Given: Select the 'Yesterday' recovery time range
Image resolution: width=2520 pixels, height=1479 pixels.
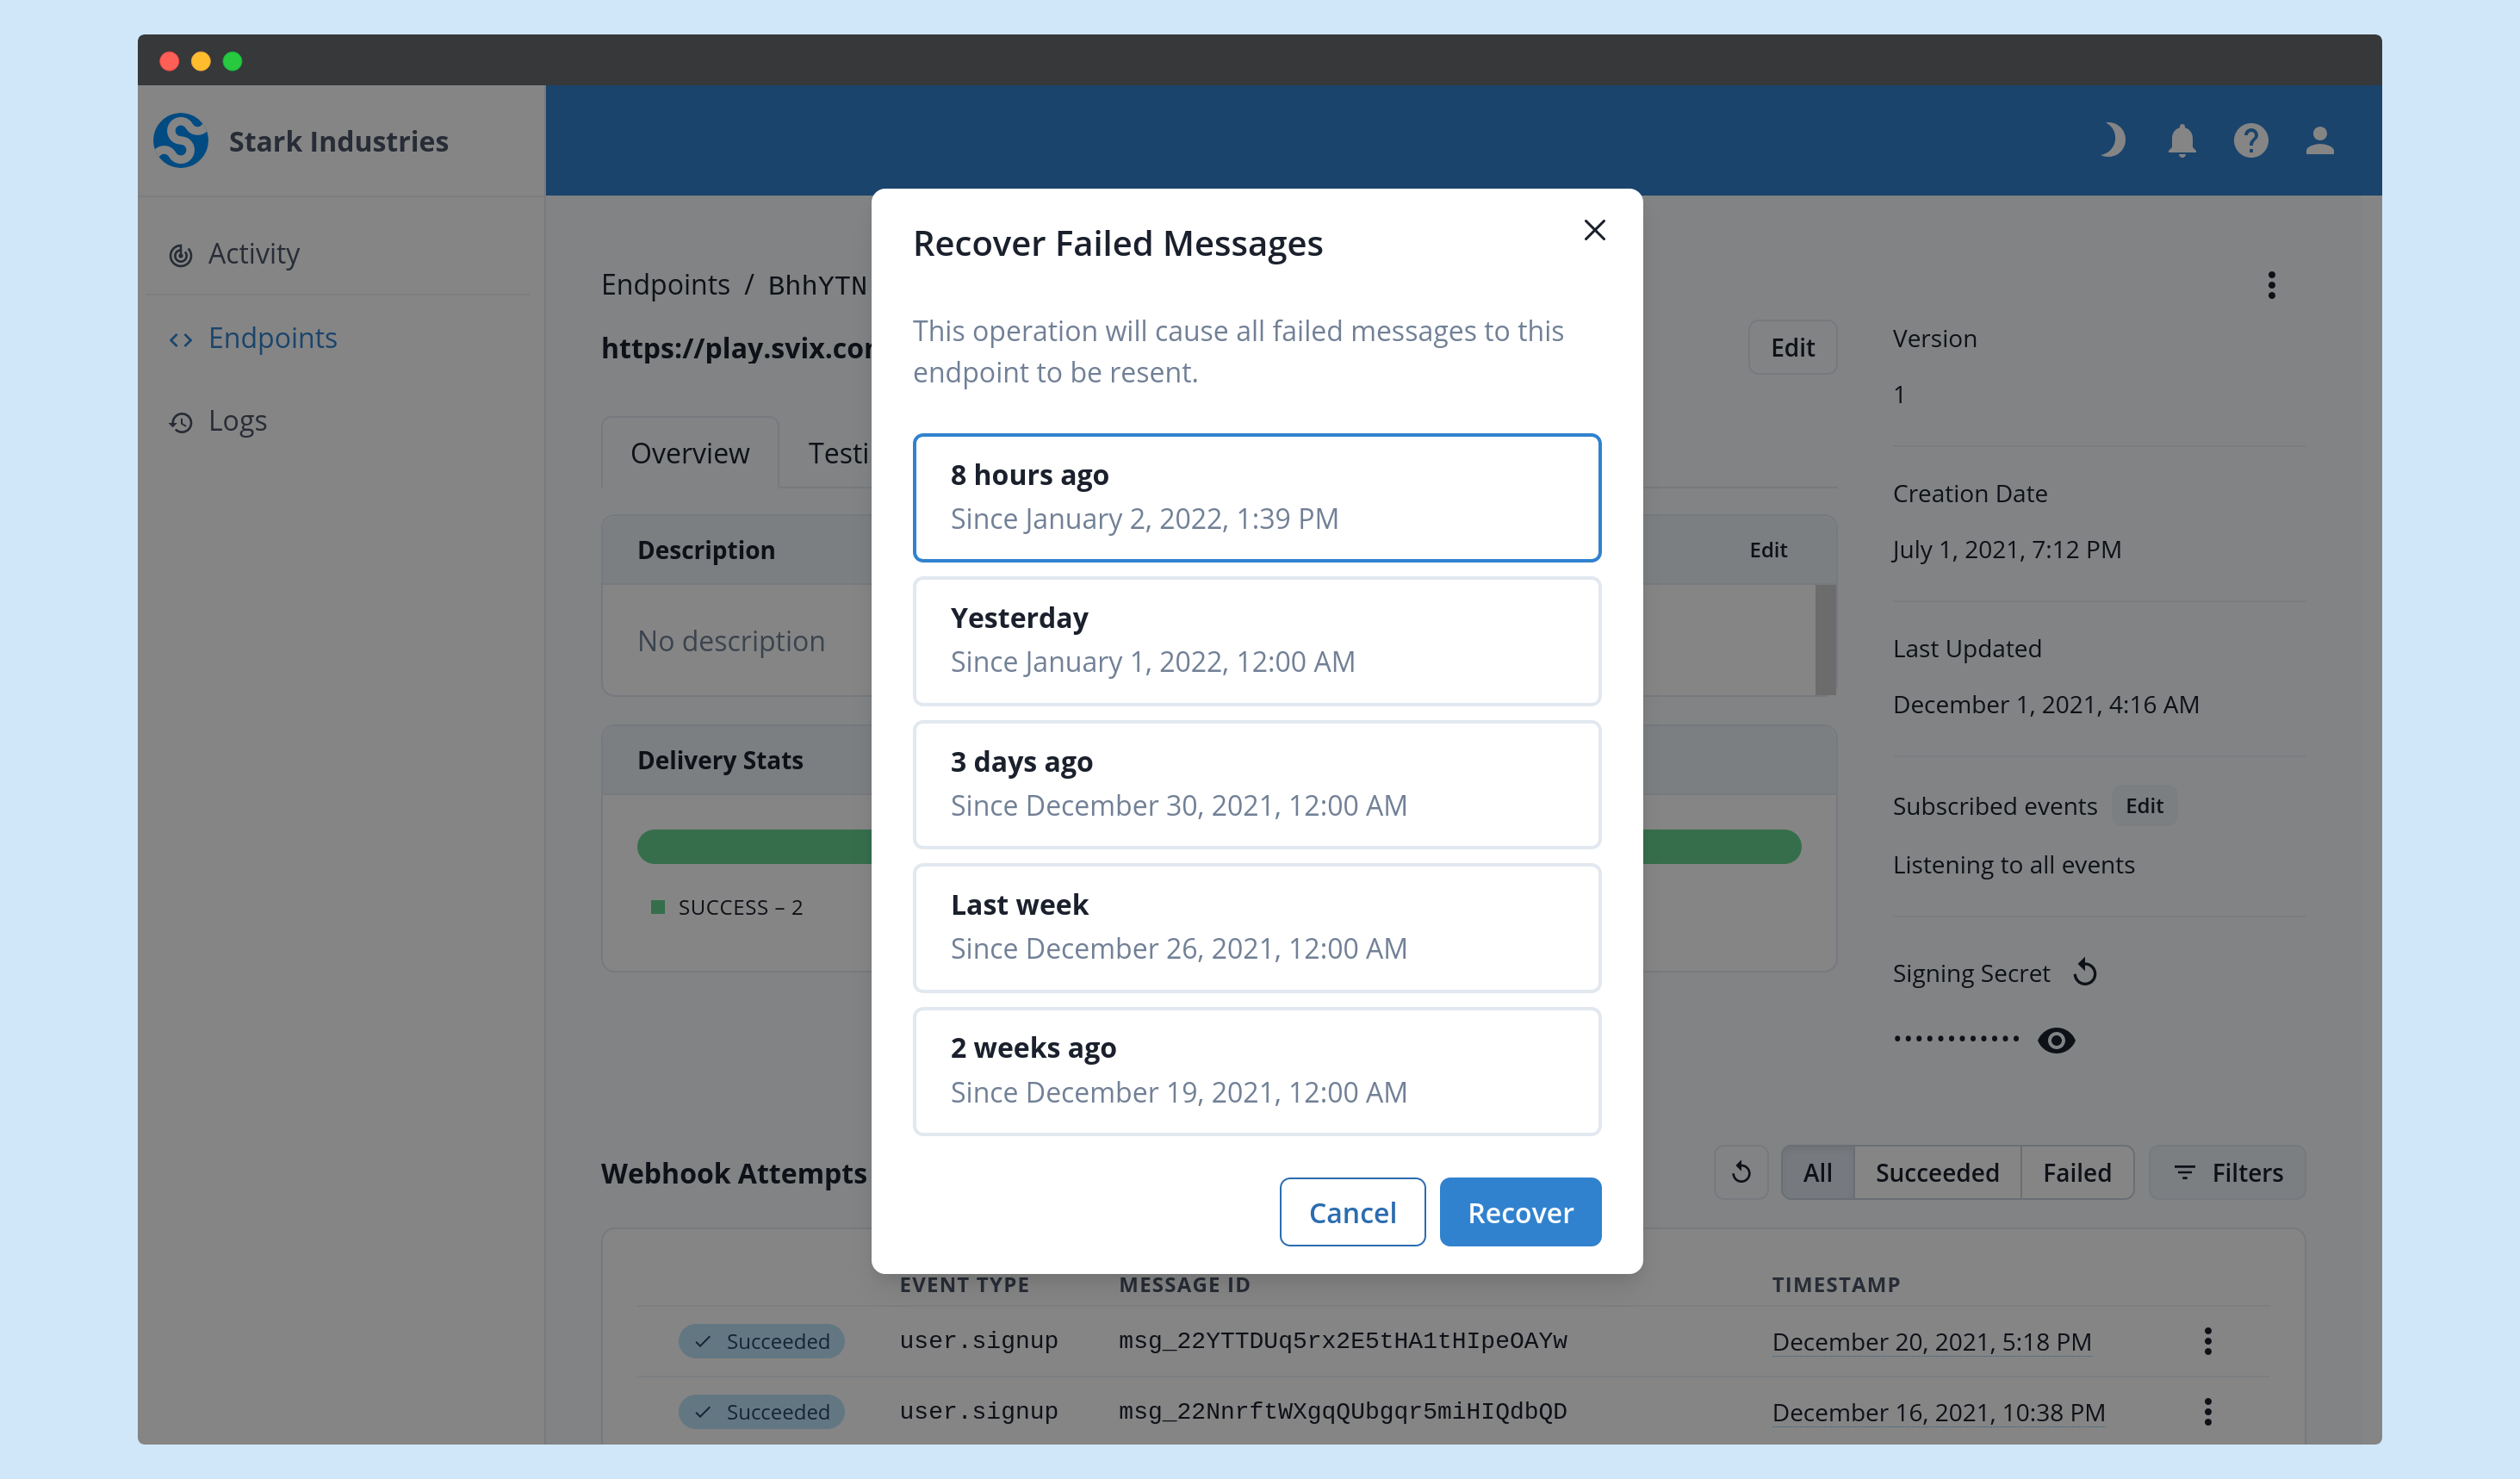Looking at the screenshot, I should (1256, 640).
